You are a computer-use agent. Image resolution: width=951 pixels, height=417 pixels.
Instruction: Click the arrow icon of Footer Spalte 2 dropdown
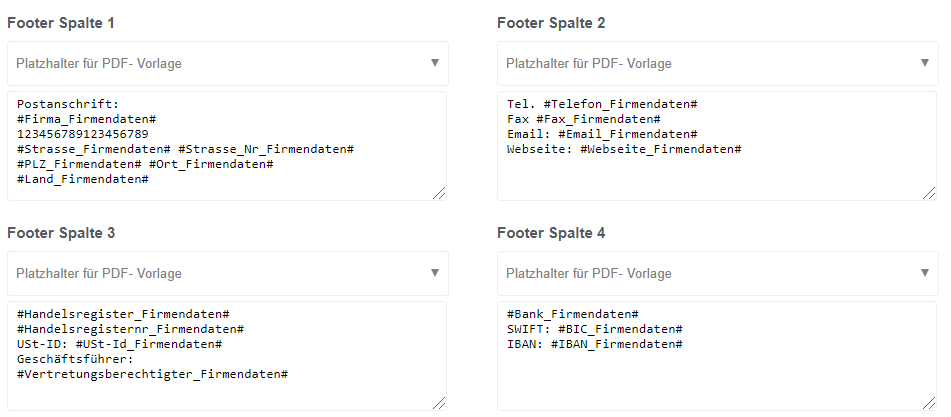[x=924, y=62]
